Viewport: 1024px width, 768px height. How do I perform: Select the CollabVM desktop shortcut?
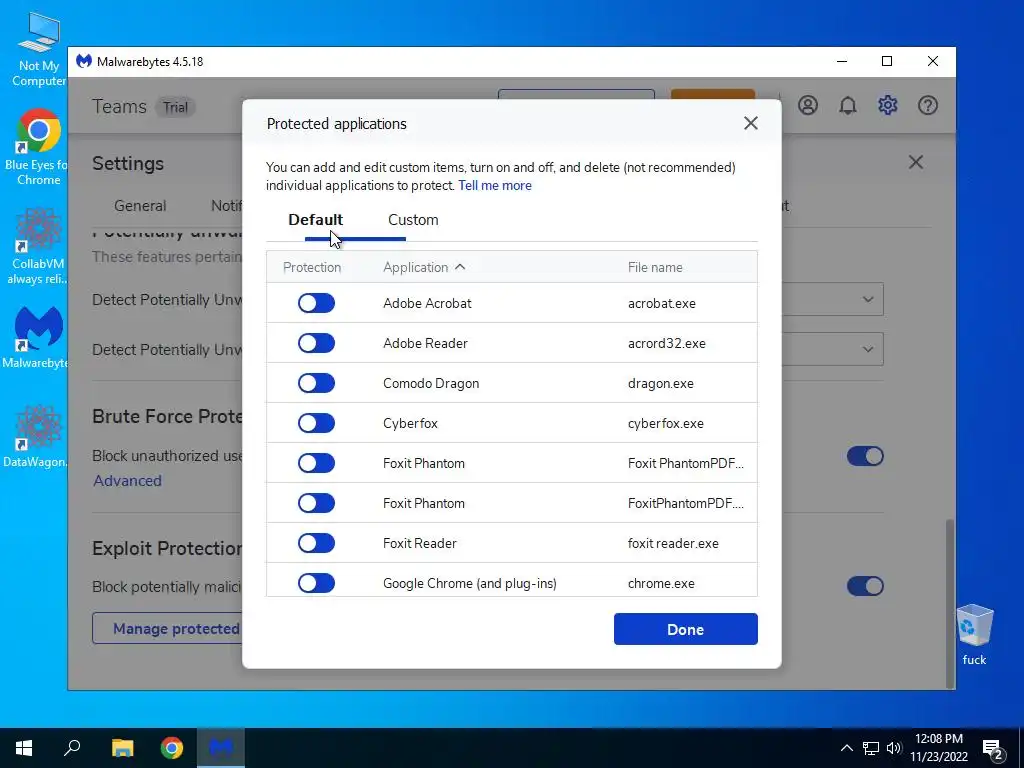coord(39,246)
